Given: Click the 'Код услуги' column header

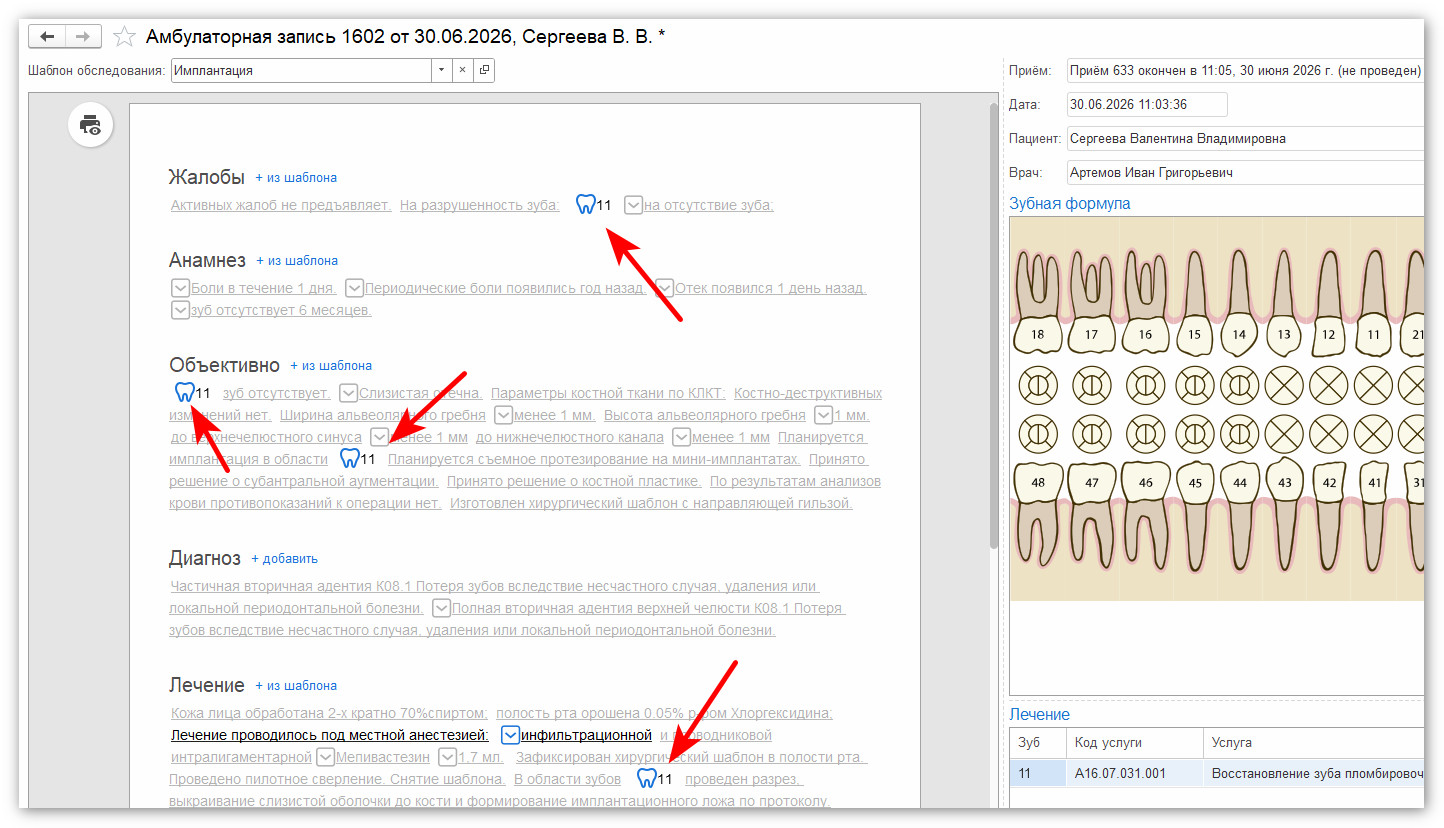Looking at the screenshot, I should pos(1135,743).
